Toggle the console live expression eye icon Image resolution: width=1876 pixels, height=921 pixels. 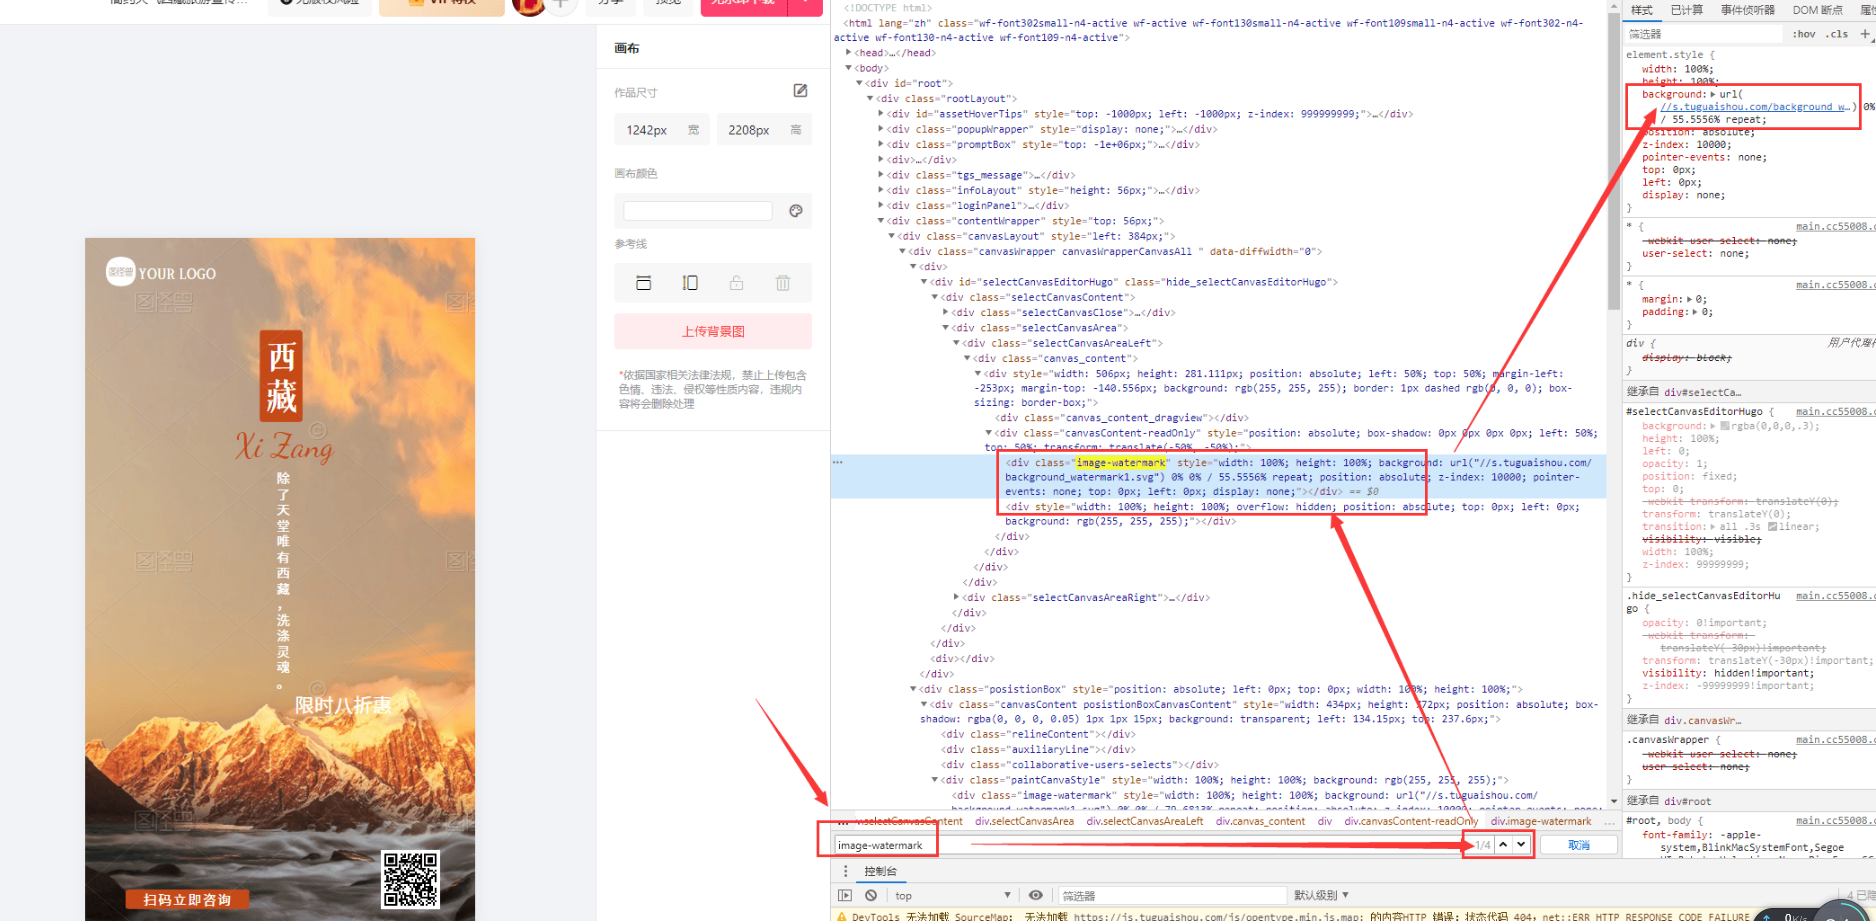1036,896
